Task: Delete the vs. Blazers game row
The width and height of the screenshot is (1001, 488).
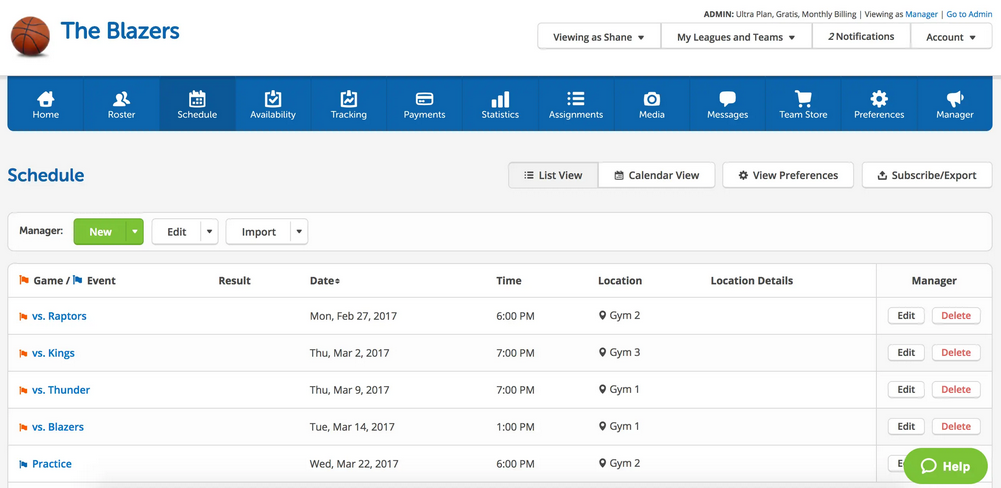Action: pyautogui.click(x=956, y=427)
